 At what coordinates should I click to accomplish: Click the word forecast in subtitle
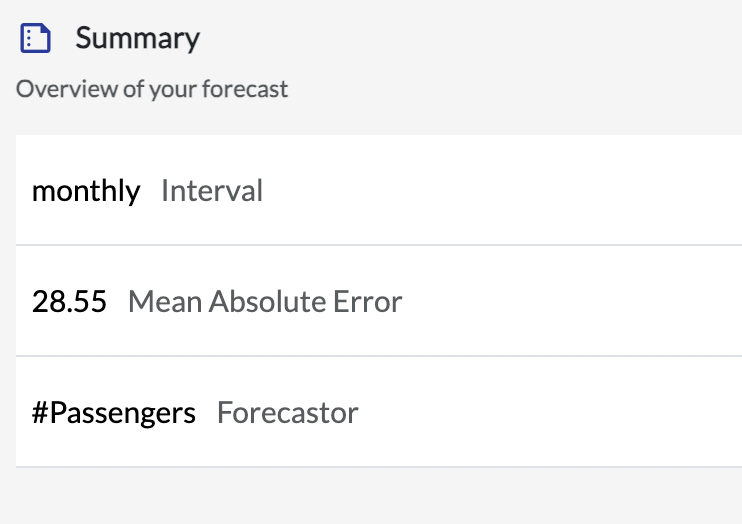click(x=245, y=89)
